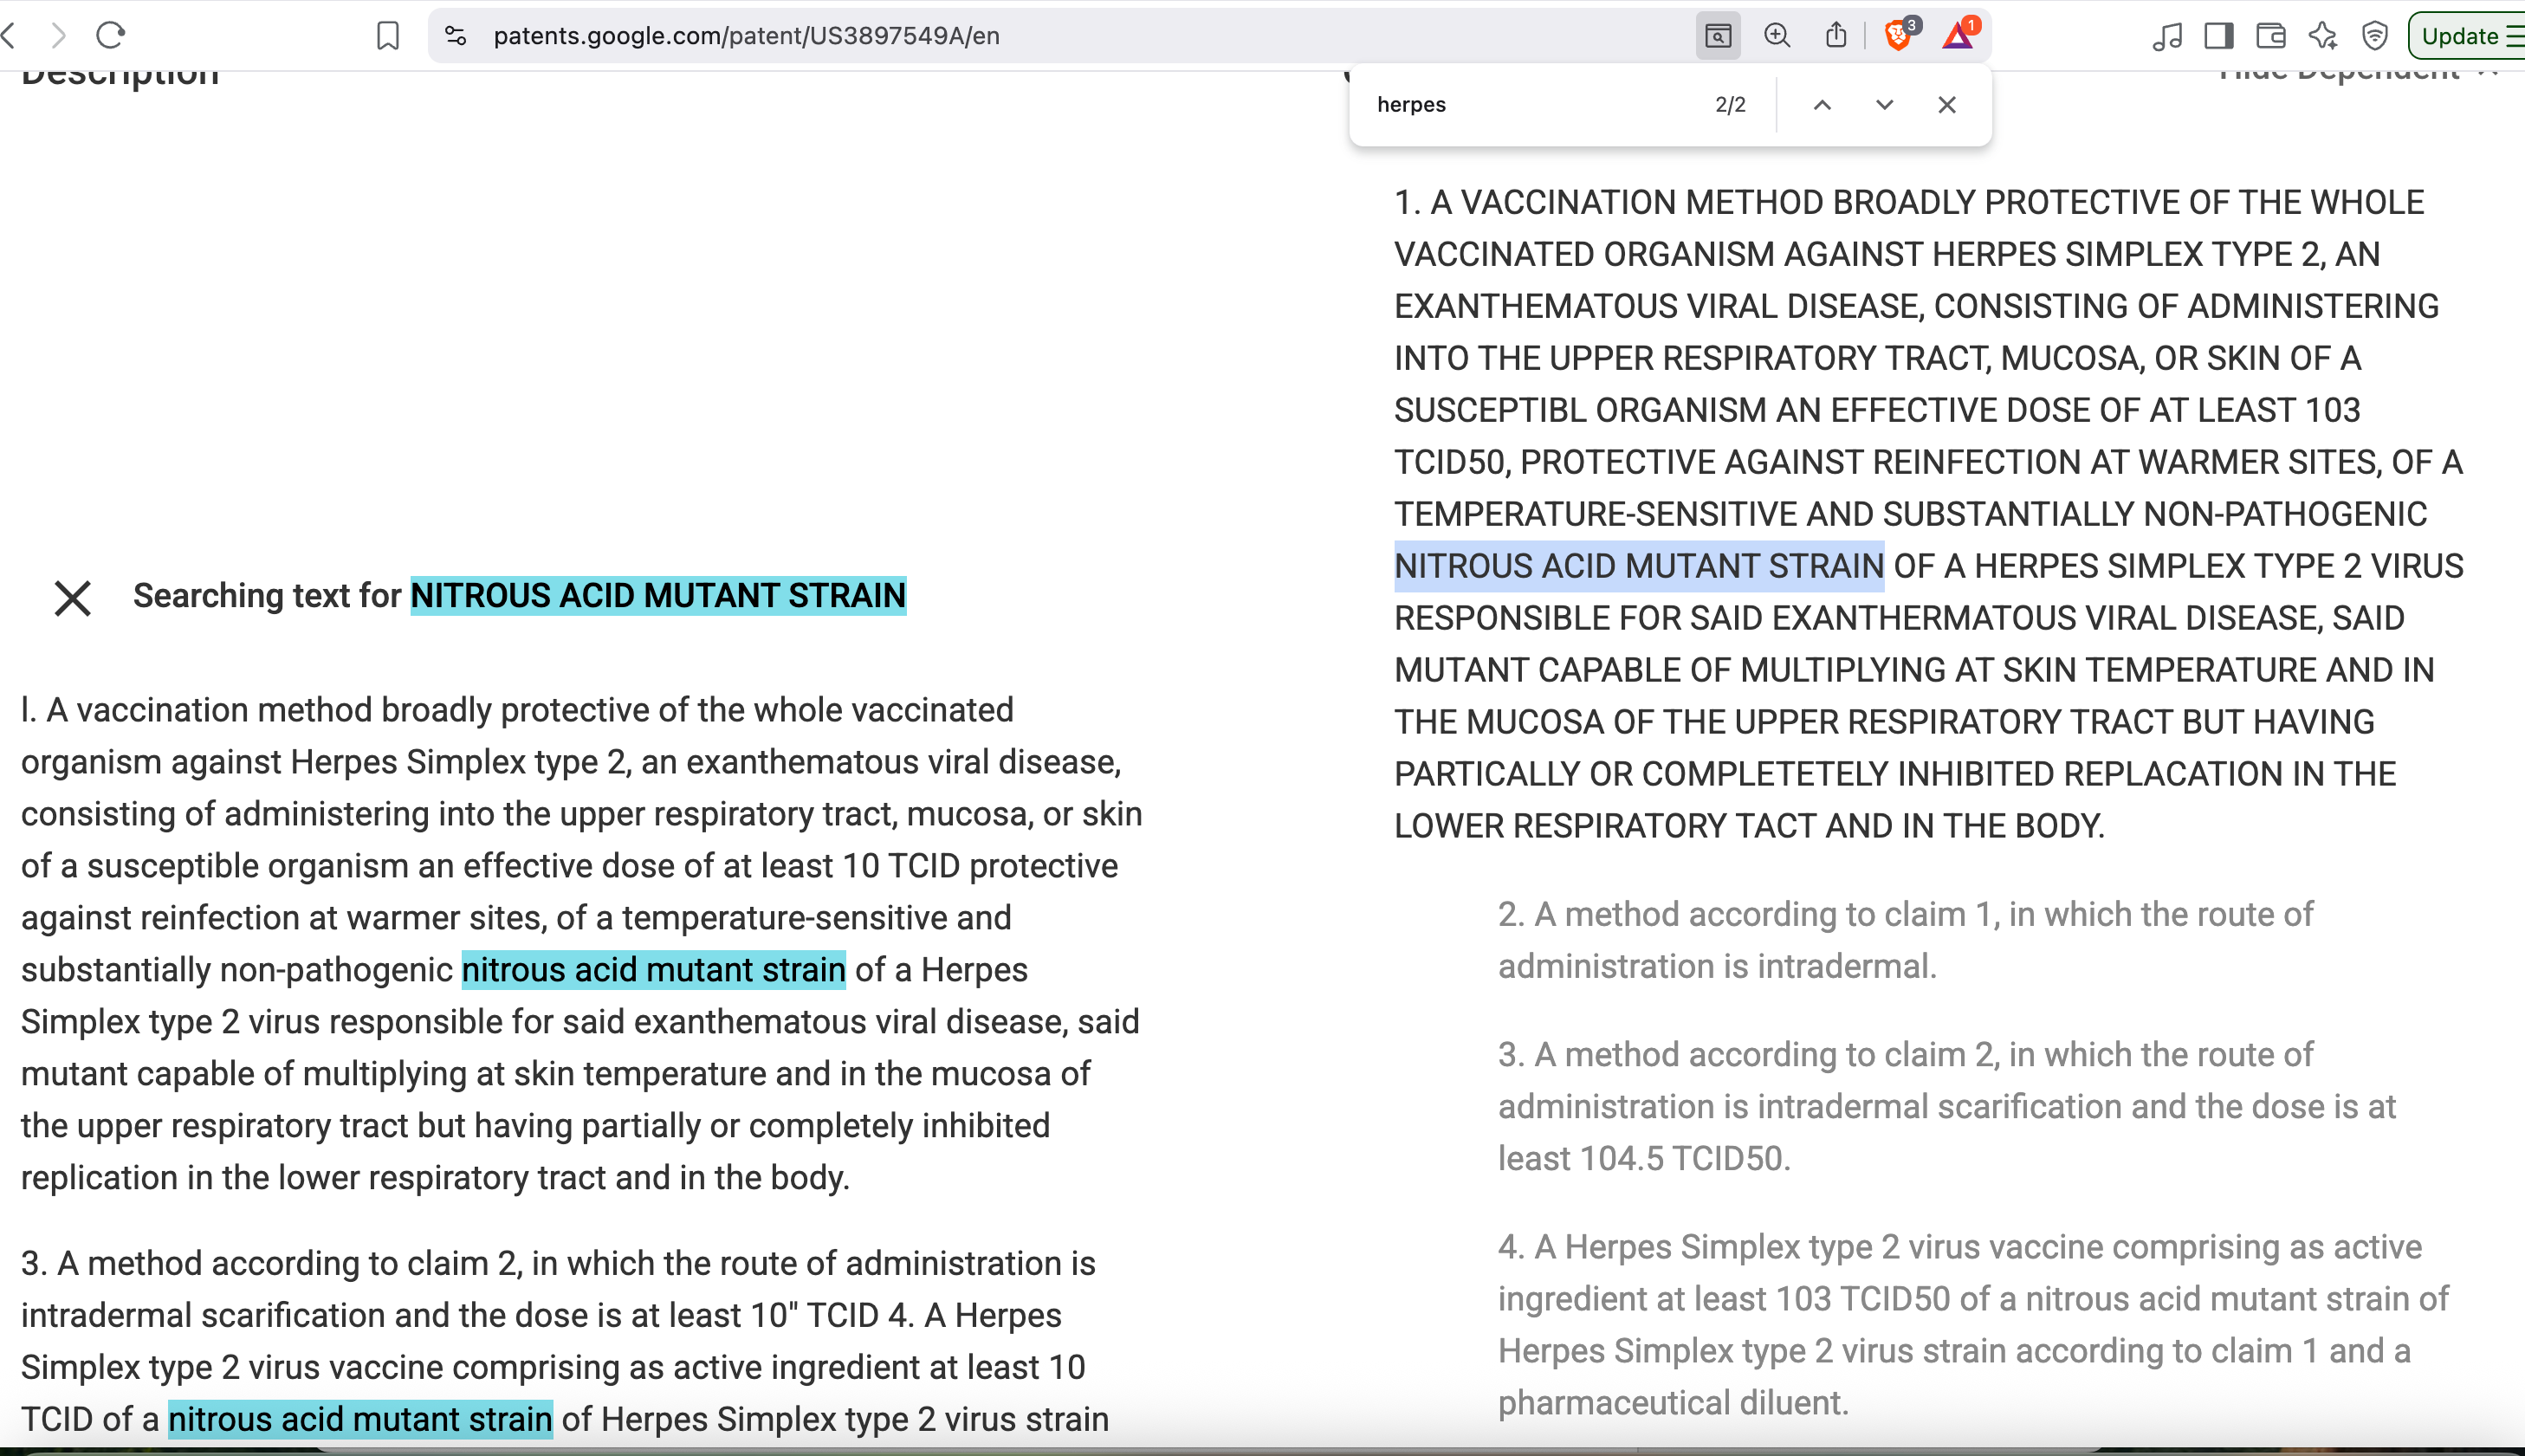
Task: Open the Brave Rewards triangle icon
Action: tap(1957, 36)
